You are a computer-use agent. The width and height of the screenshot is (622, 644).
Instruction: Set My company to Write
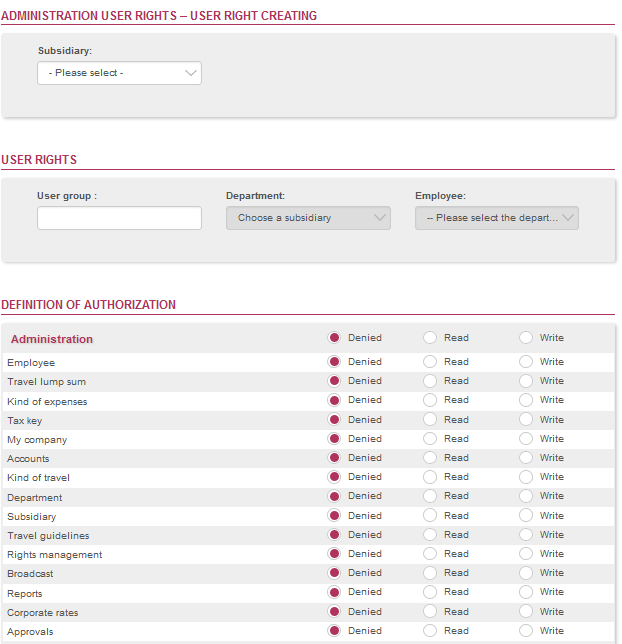pyautogui.click(x=525, y=439)
